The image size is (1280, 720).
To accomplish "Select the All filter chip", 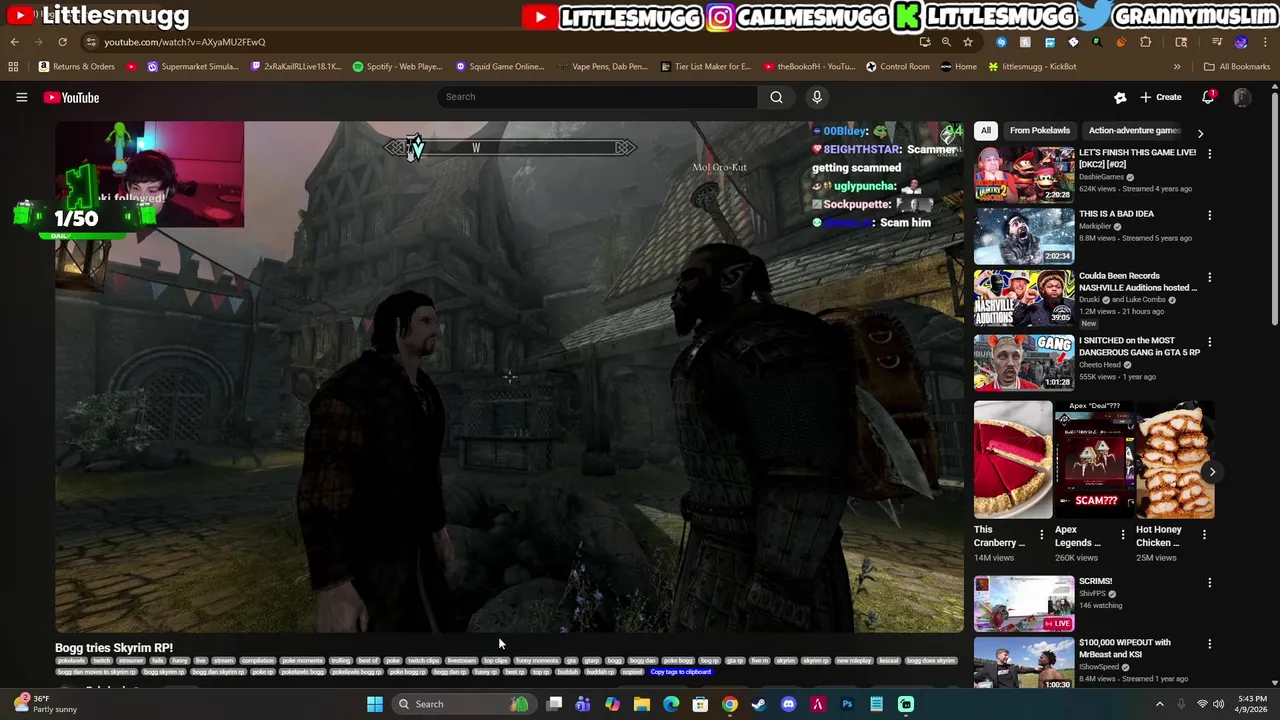I will click(x=985, y=130).
